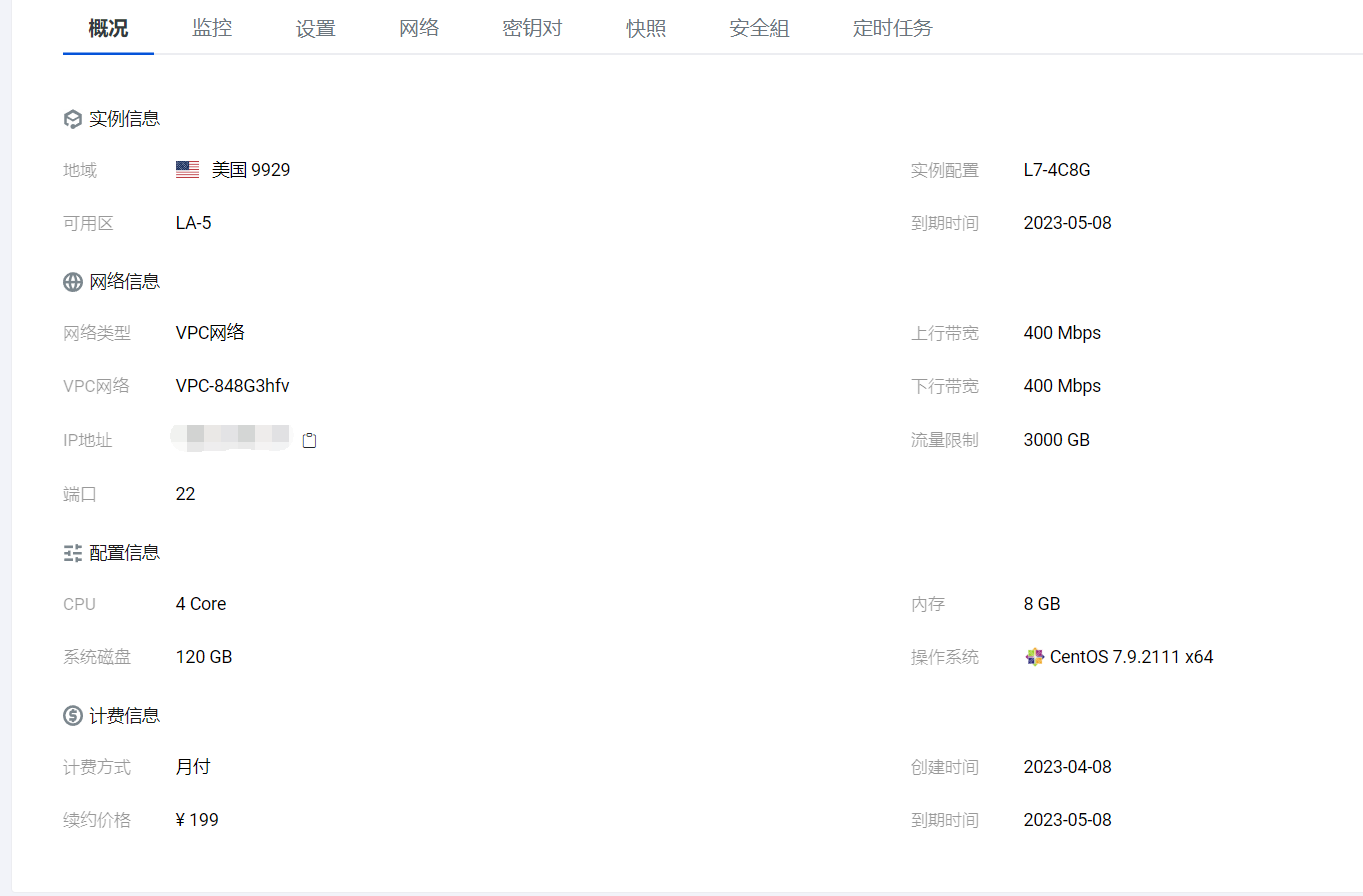
Task: Click availability zone value LA-5
Action: 194,223
